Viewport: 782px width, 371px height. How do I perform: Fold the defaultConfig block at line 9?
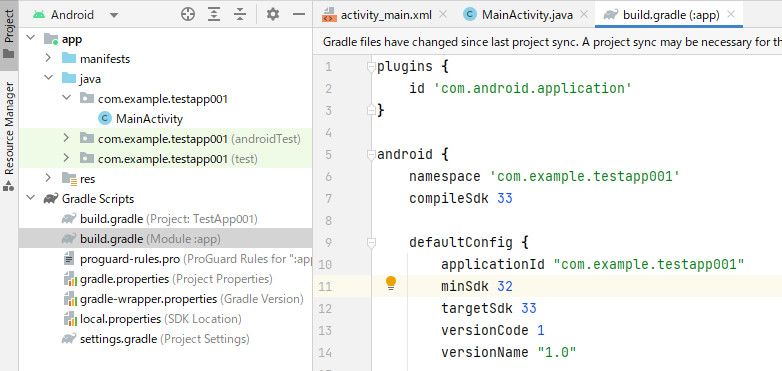(371, 243)
